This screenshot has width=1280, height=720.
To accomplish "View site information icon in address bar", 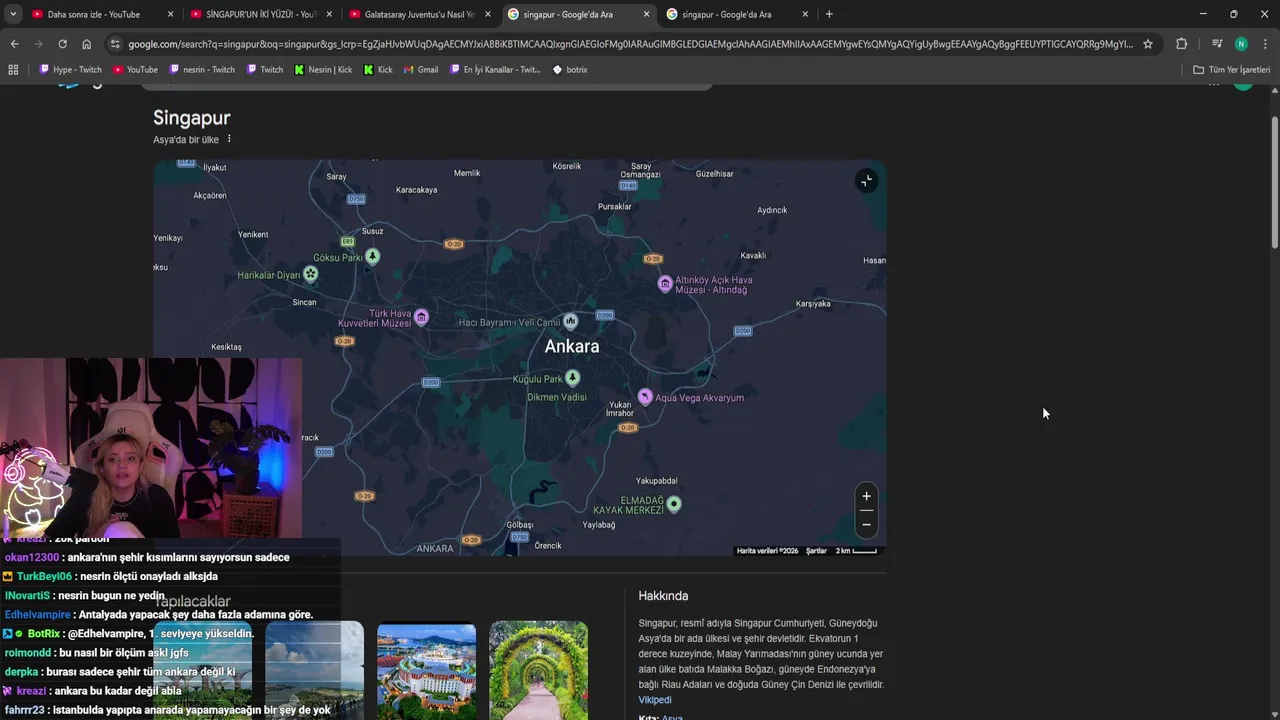I will click(115, 44).
